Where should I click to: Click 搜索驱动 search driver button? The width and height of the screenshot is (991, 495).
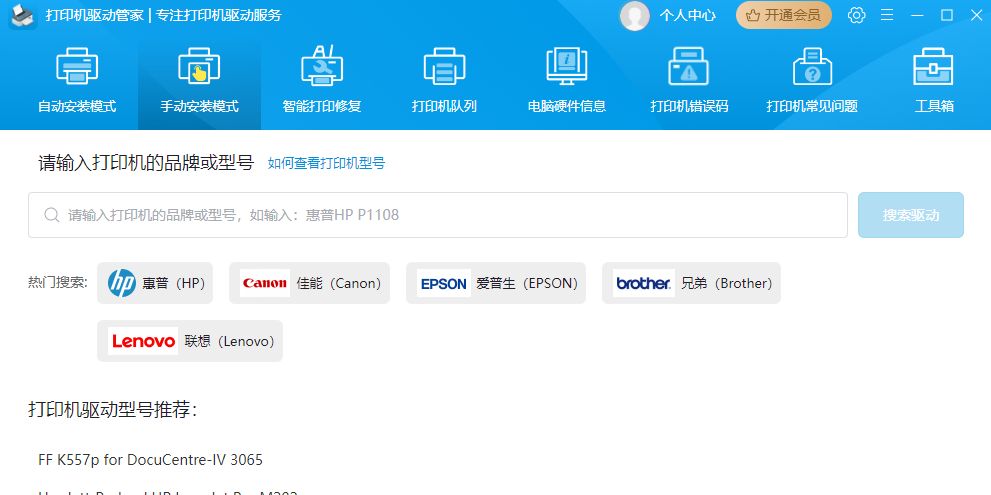[910, 215]
